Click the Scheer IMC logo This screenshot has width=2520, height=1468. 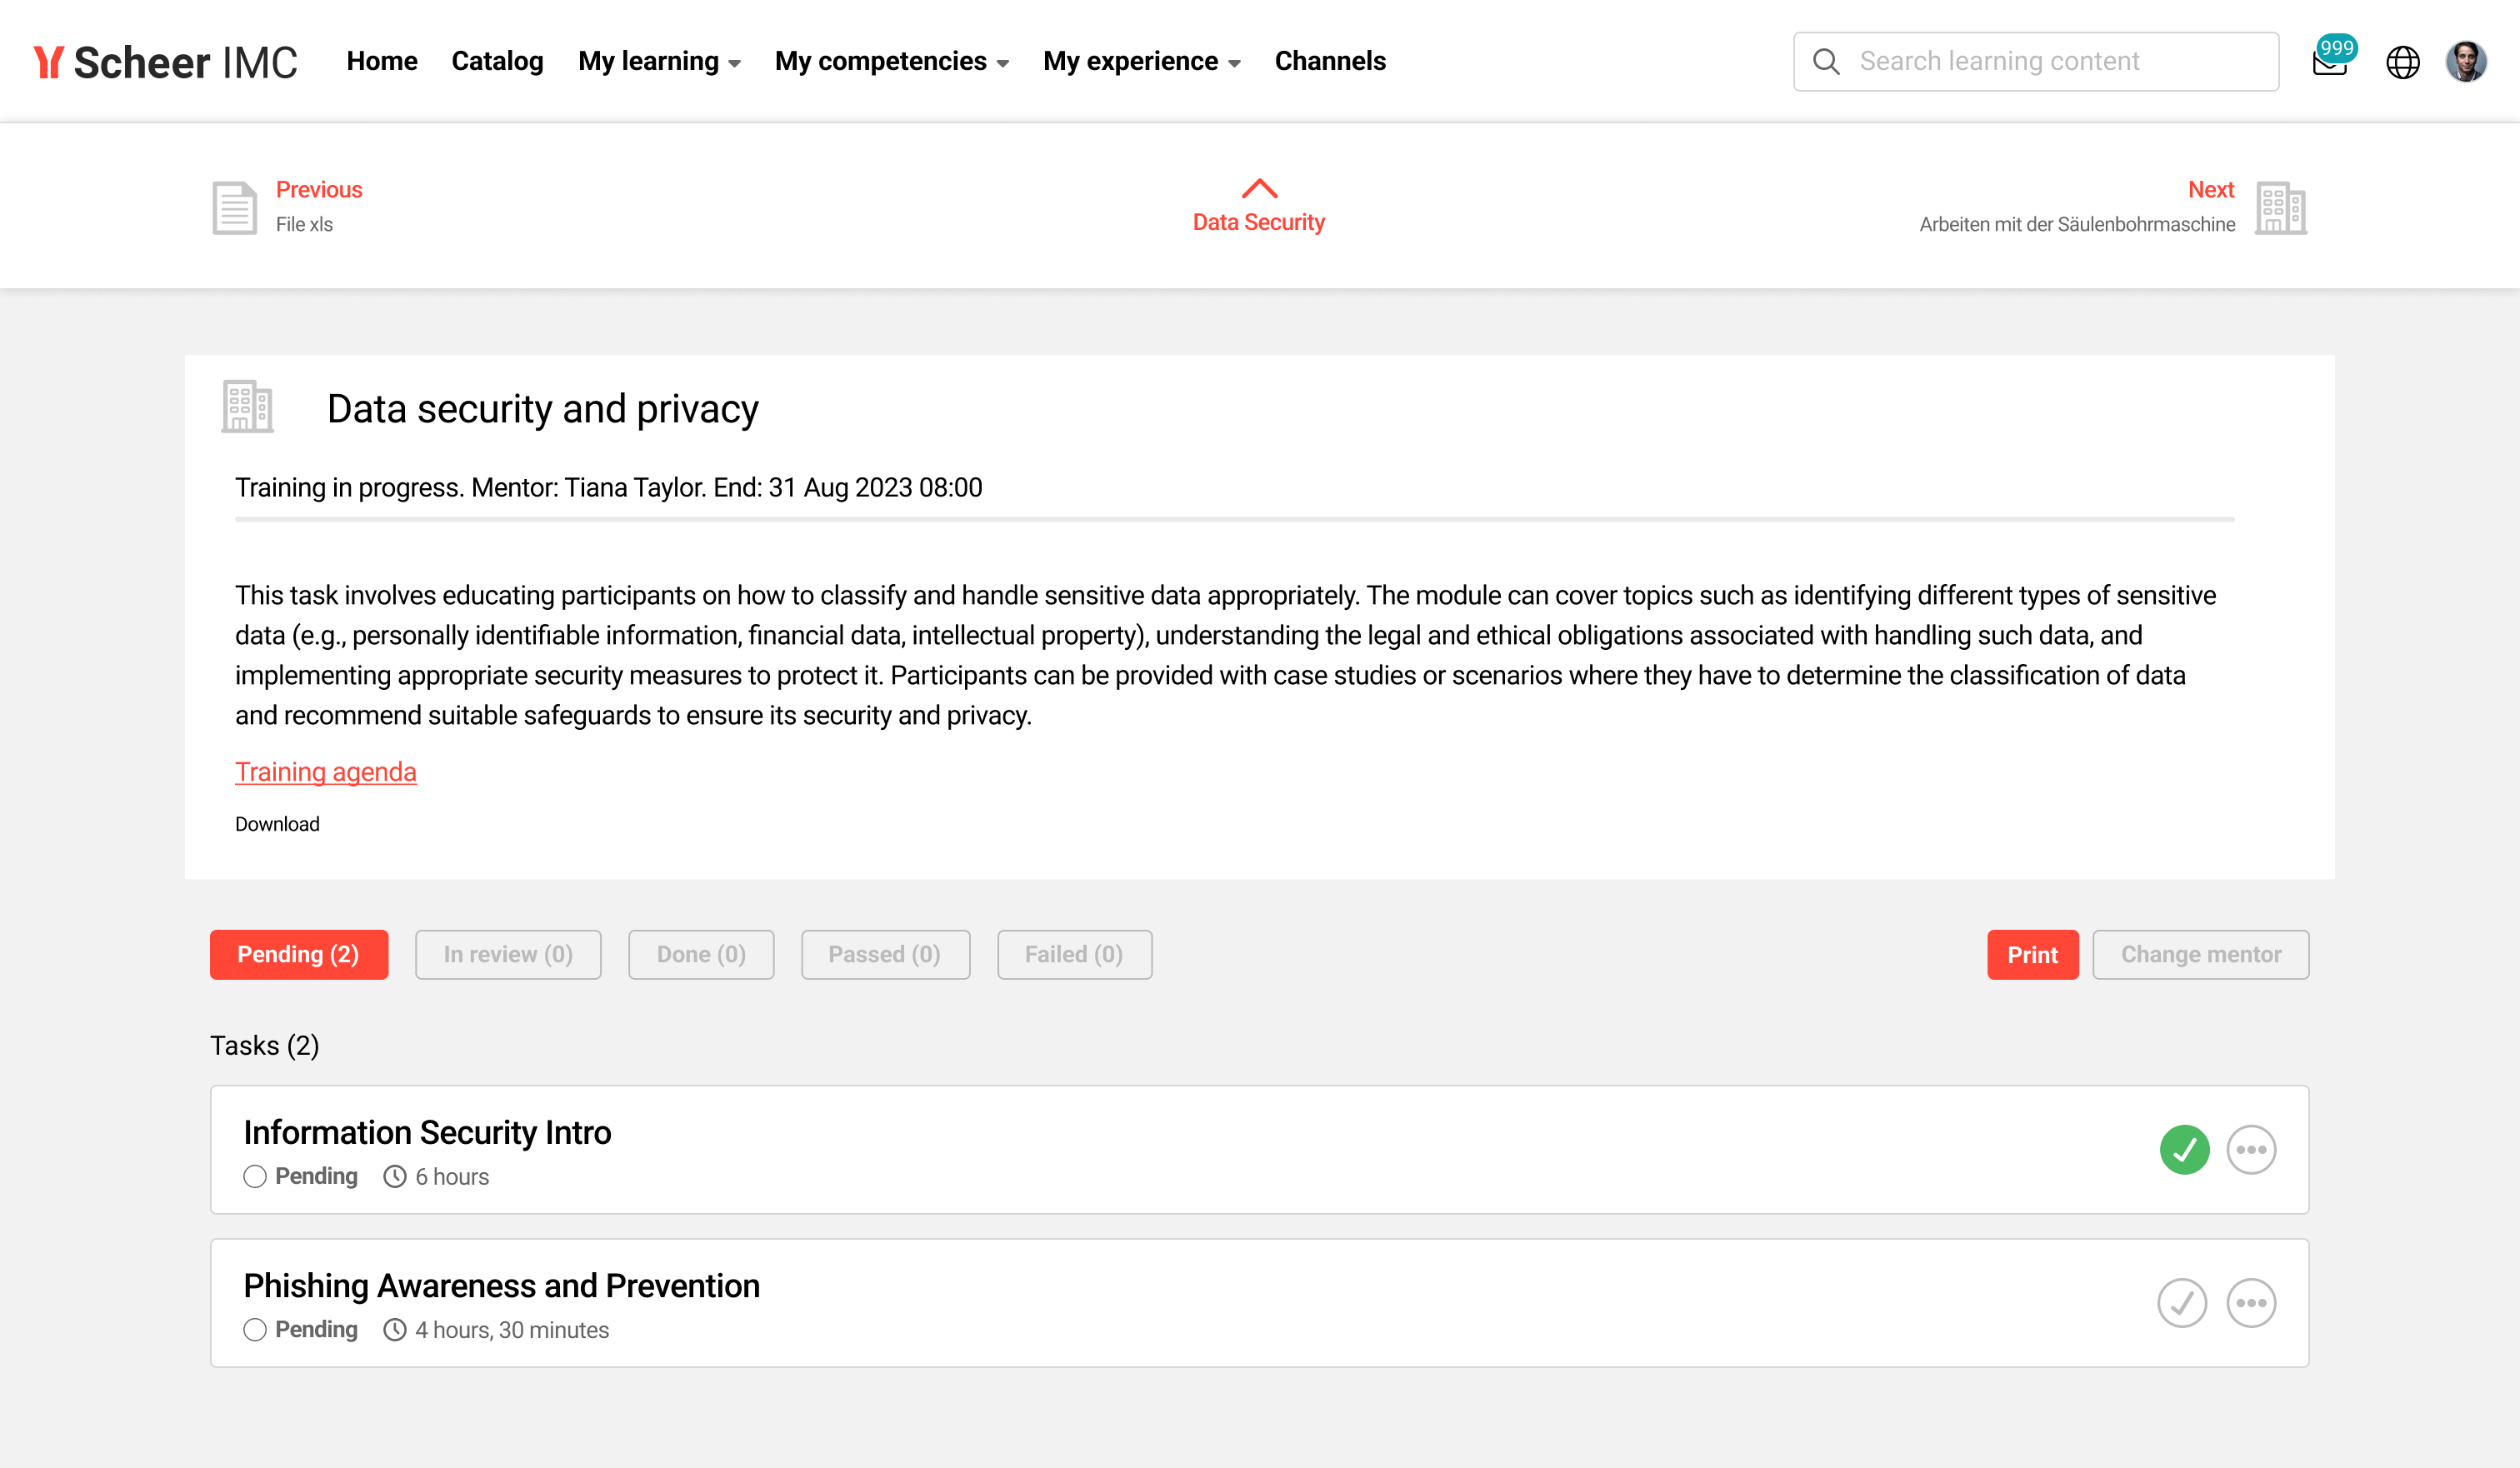click(x=166, y=62)
